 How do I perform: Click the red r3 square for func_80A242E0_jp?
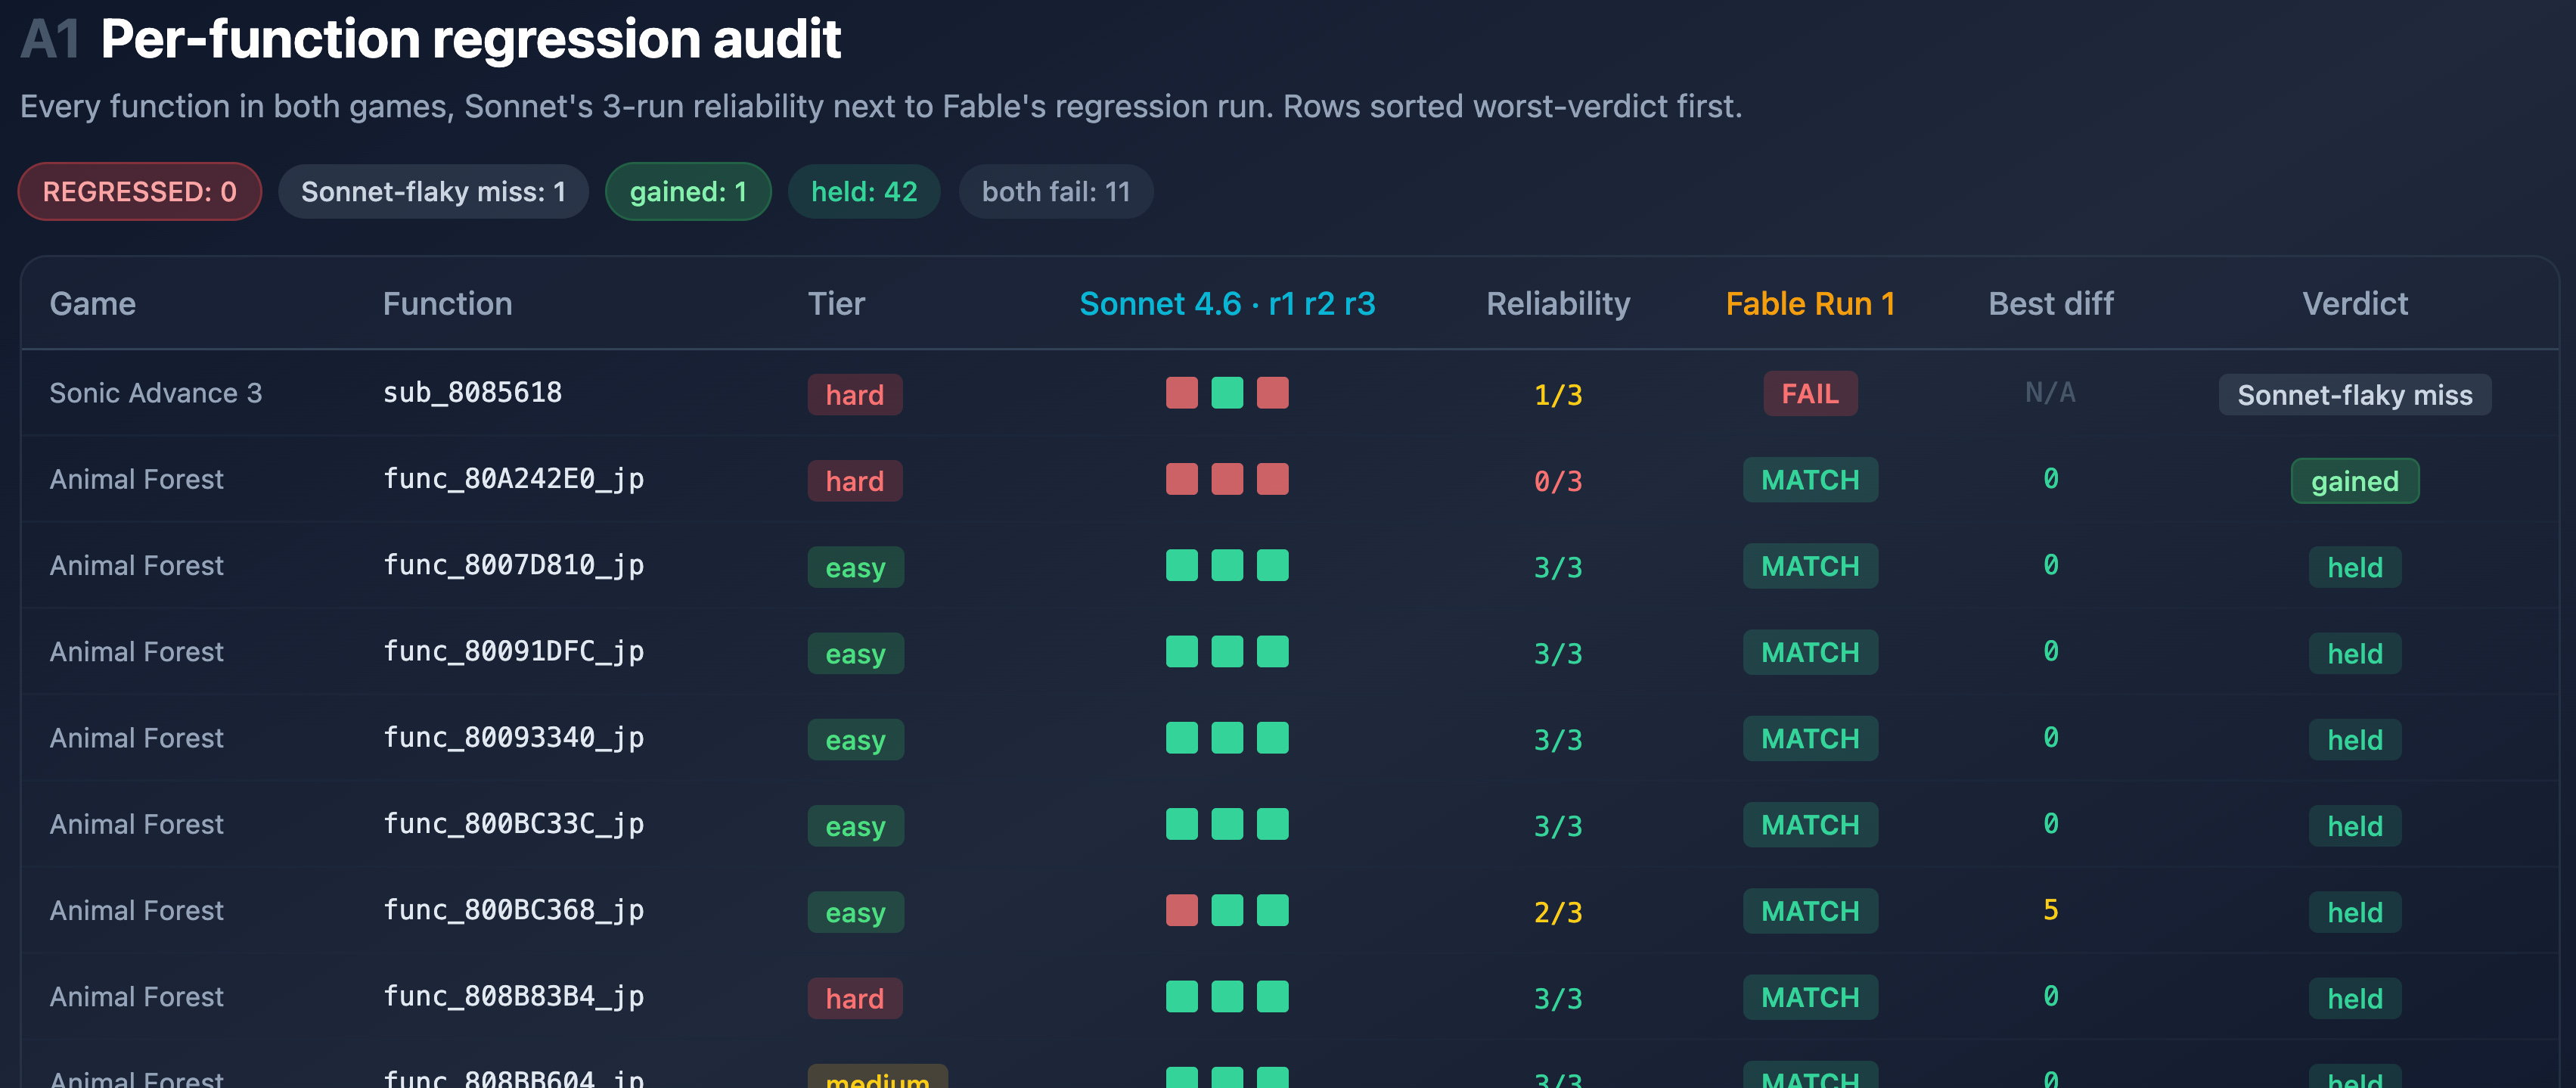(x=1273, y=479)
